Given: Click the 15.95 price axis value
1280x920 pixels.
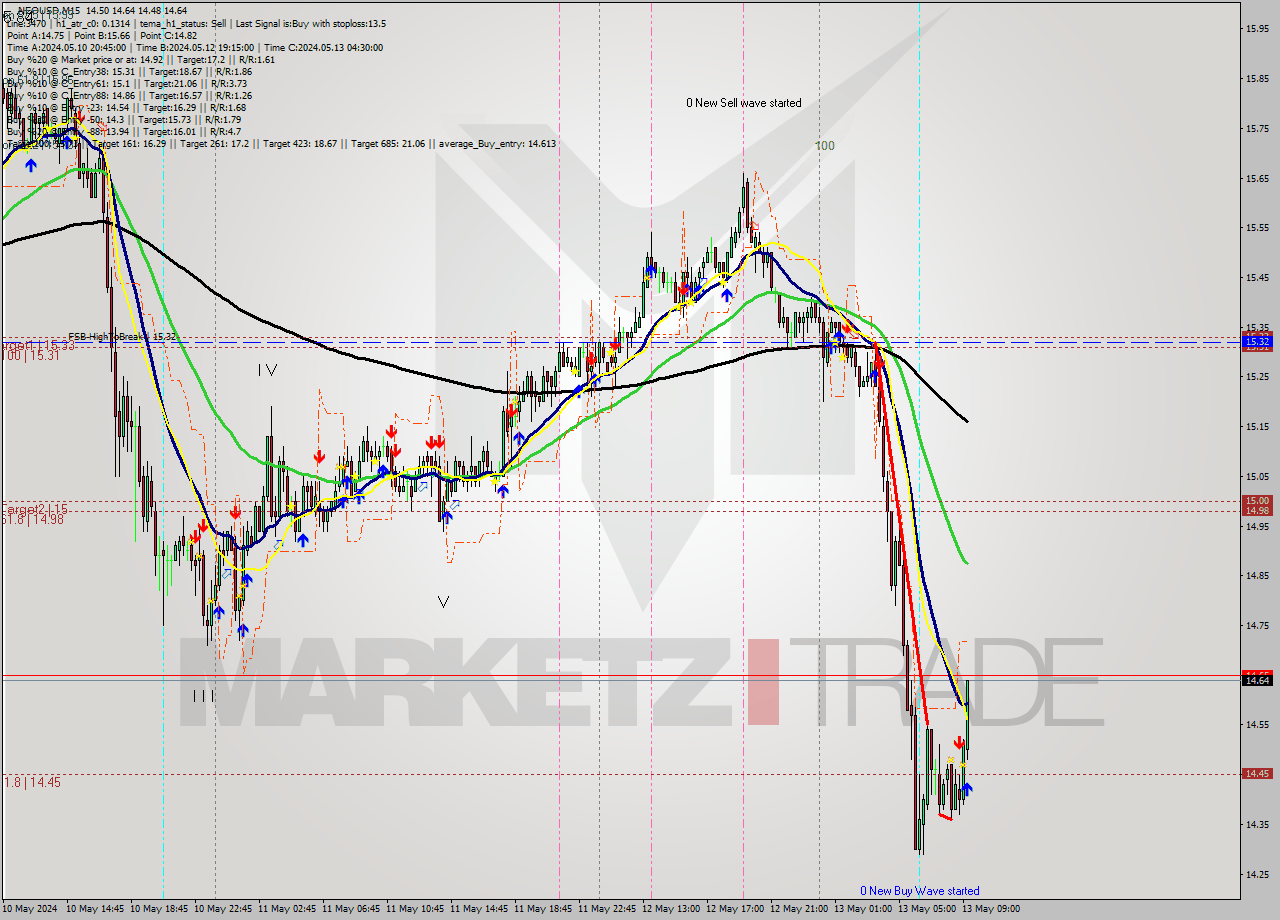Looking at the screenshot, I should pos(1257,28).
